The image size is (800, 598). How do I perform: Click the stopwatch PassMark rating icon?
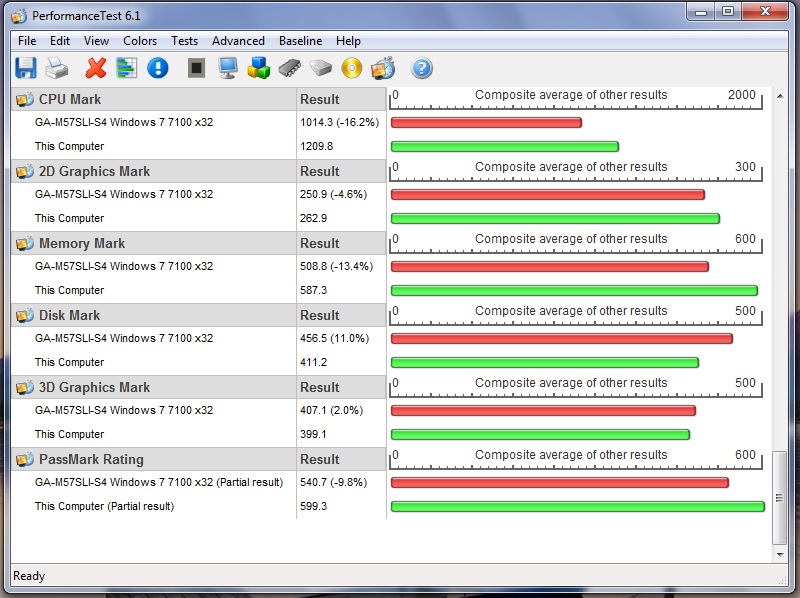tap(383, 68)
